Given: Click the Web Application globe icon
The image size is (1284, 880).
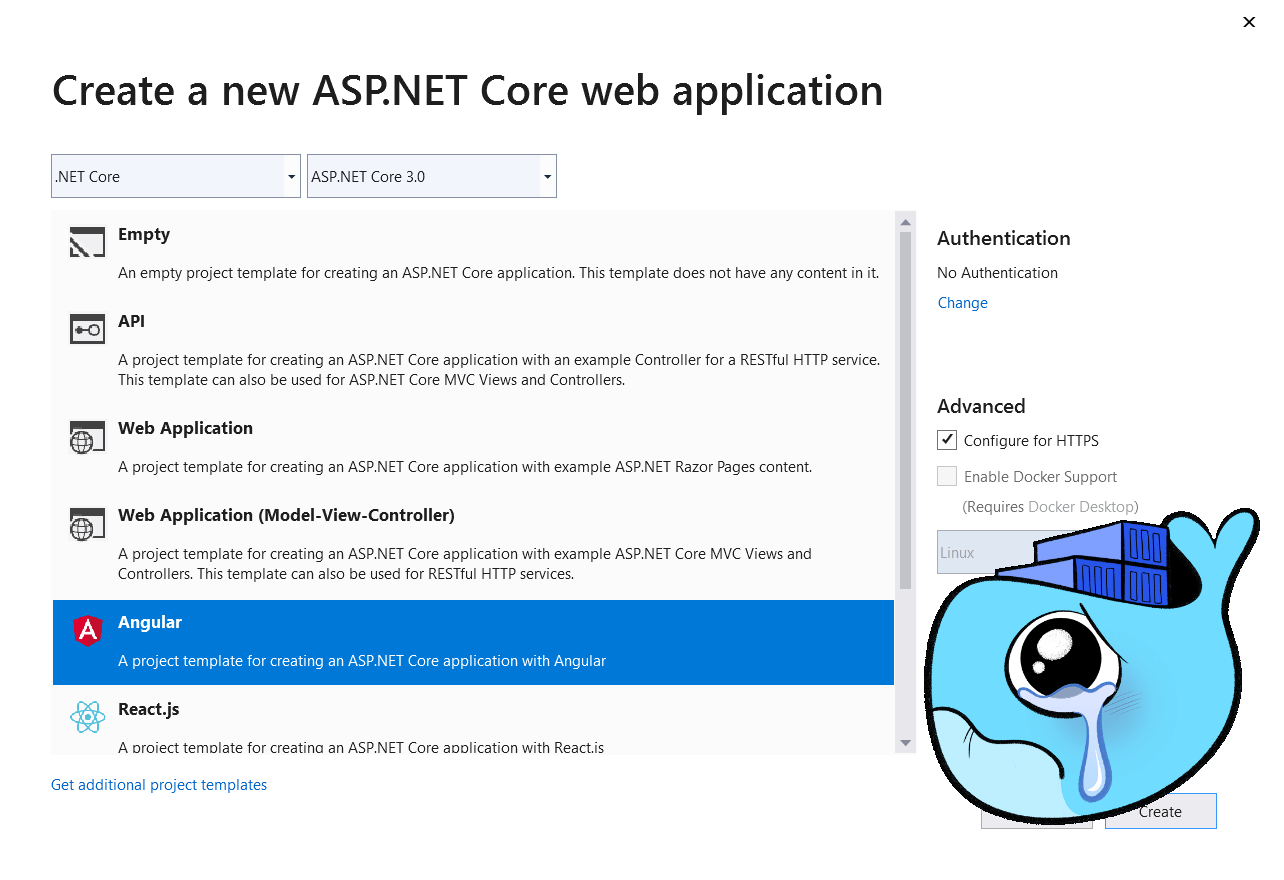Looking at the screenshot, I should coord(87,436).
